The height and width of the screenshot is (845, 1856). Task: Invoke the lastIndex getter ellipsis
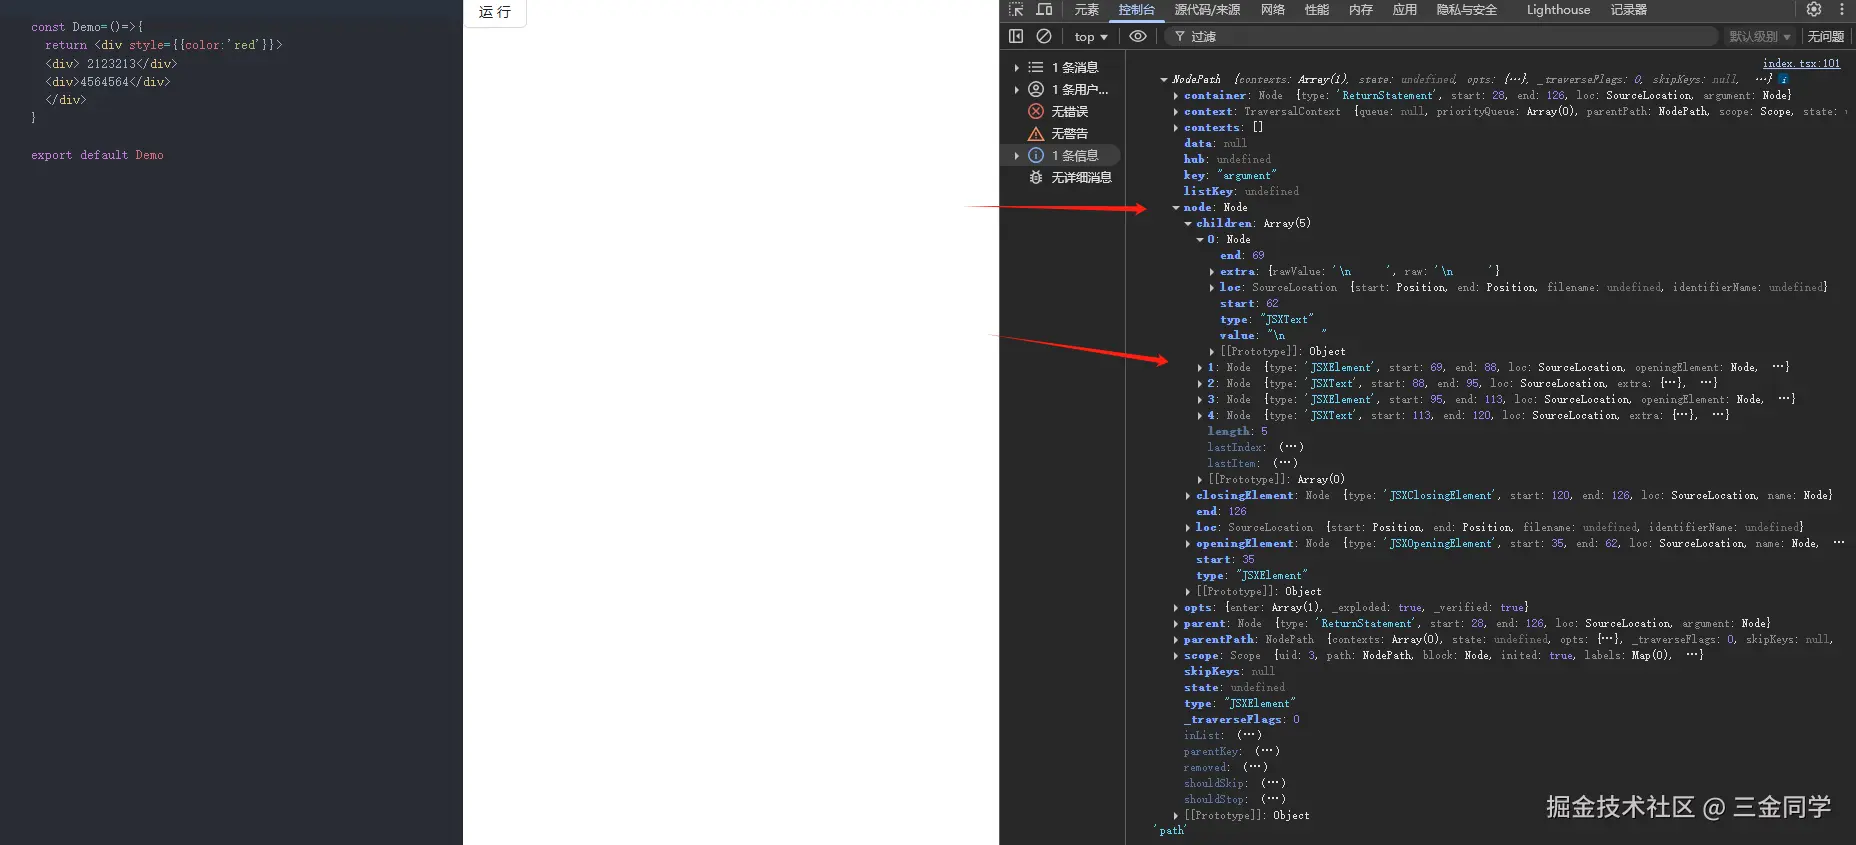(x=1291, y=447)
